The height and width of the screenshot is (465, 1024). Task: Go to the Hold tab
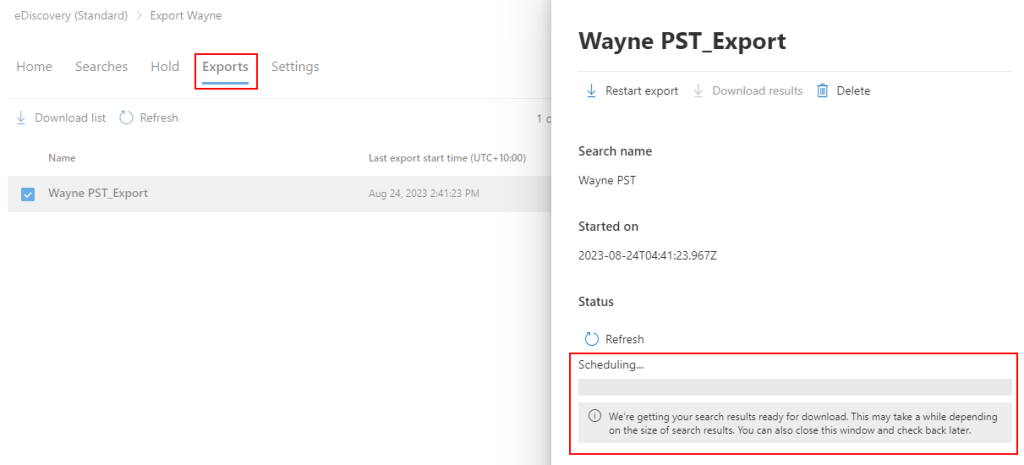pyautogui.click(x=165, y=67)
